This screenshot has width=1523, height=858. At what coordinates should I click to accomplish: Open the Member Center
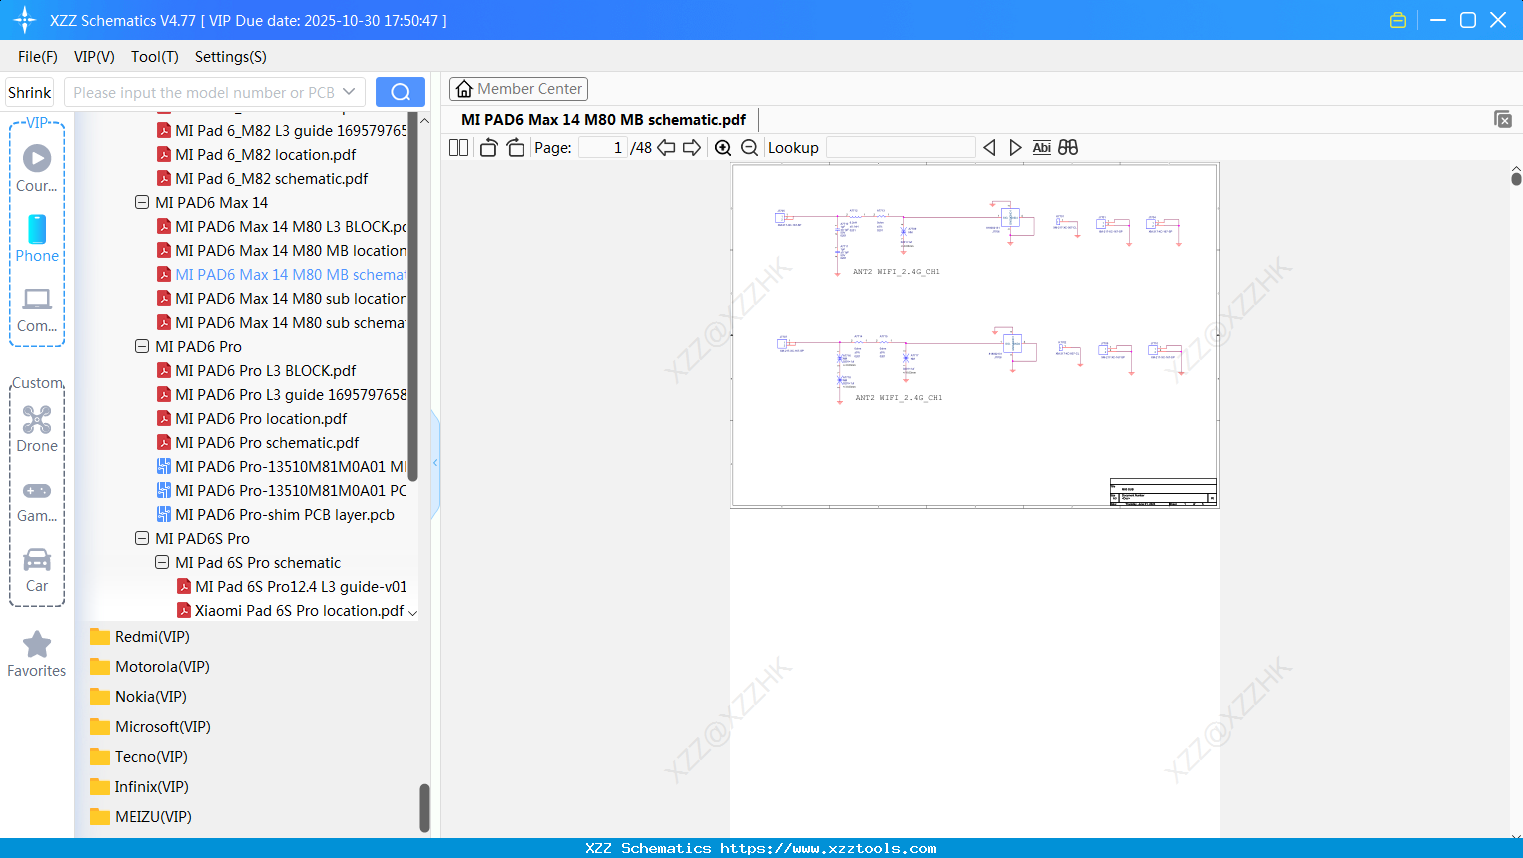click(518, 89)
